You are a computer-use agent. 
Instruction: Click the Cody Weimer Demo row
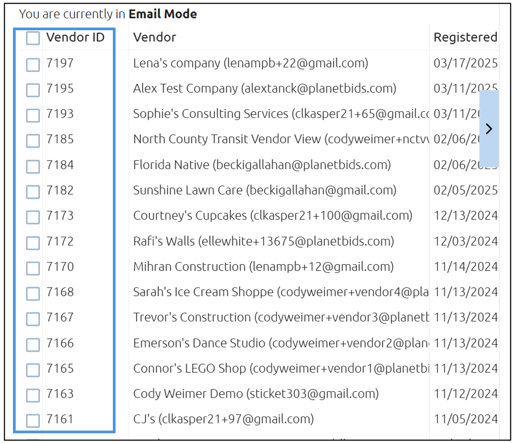coord(256,394)
